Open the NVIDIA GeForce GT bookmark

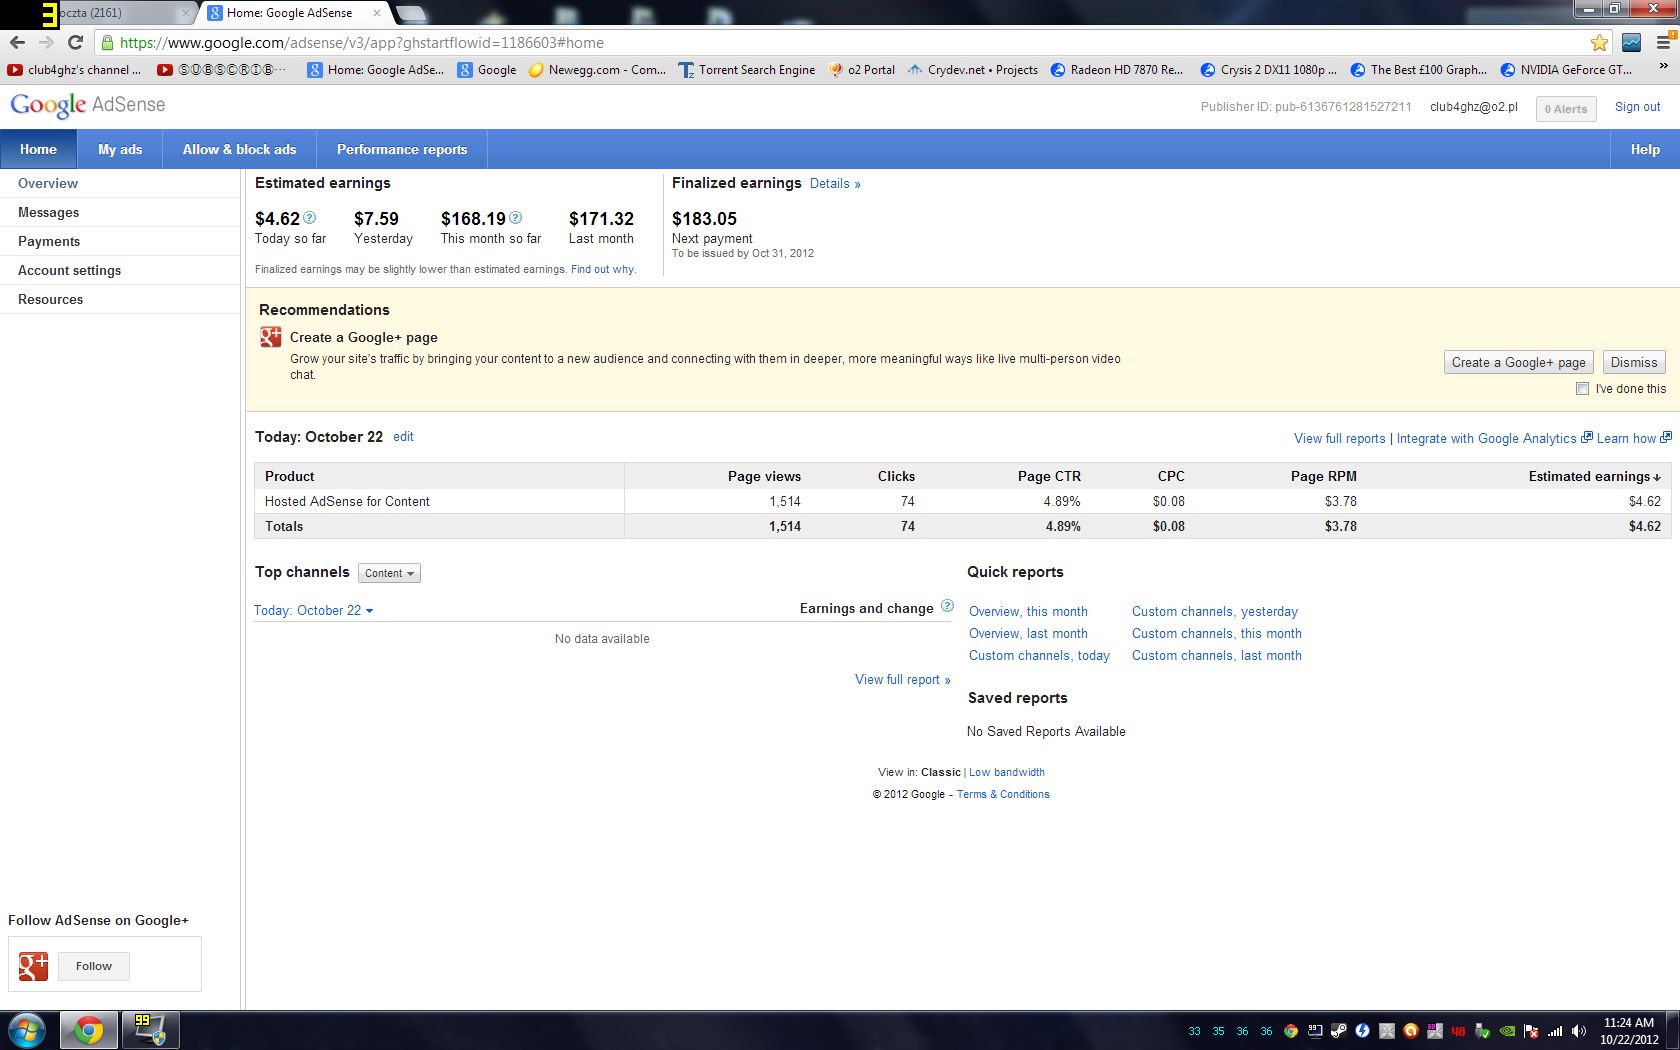[x=1566, y=70]
